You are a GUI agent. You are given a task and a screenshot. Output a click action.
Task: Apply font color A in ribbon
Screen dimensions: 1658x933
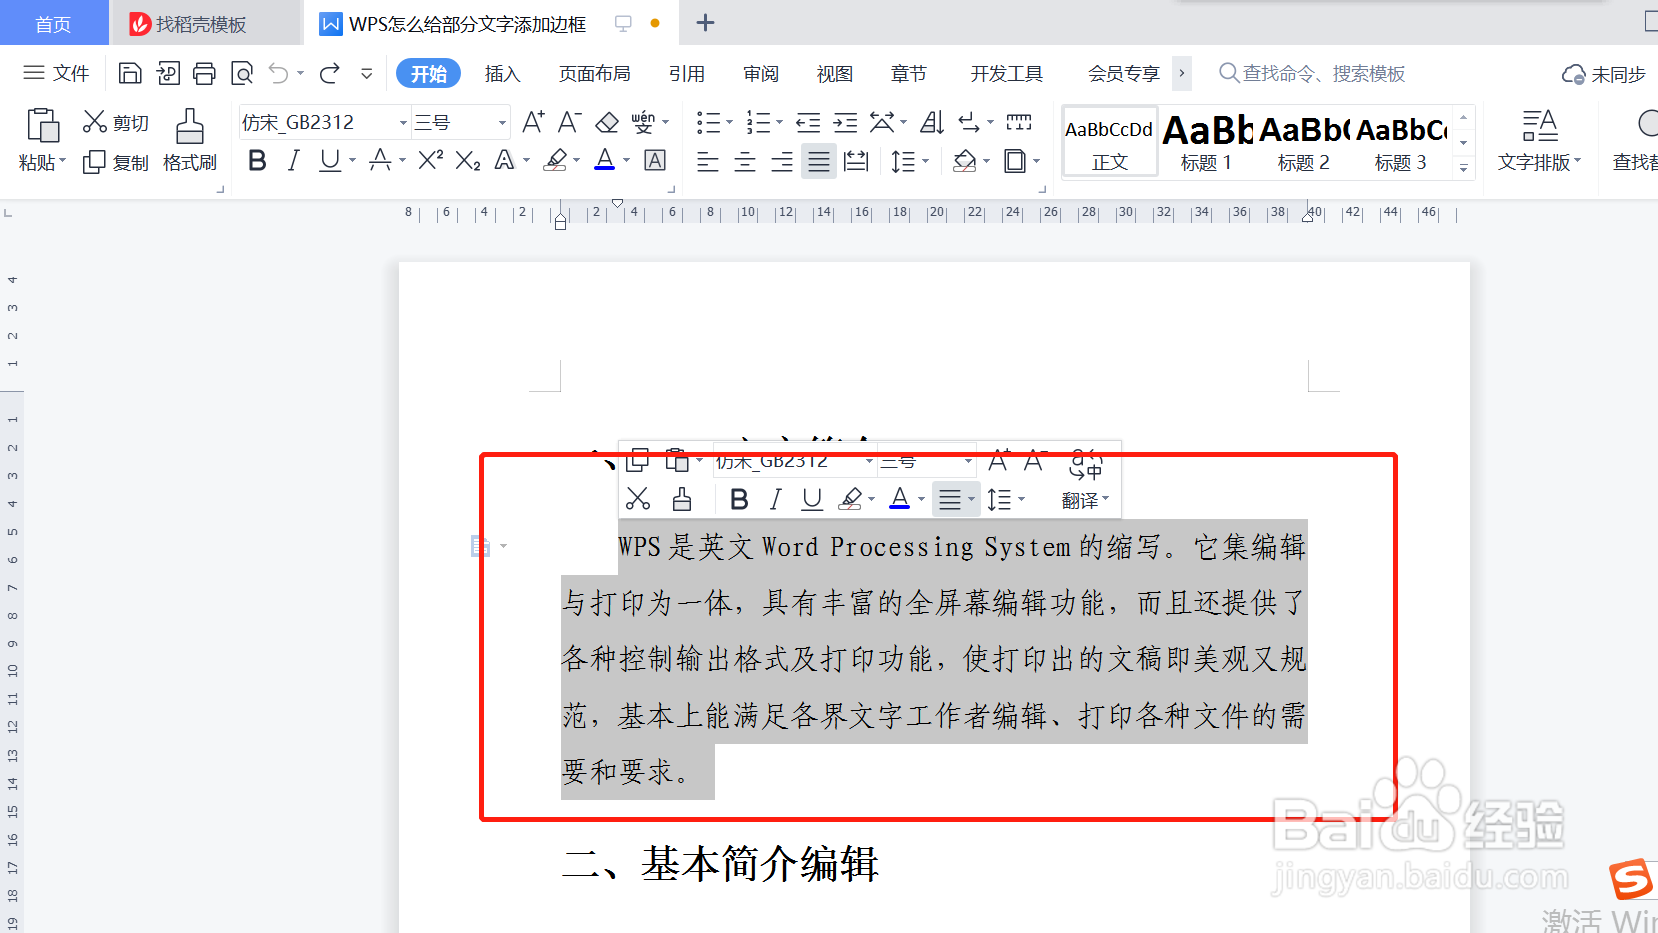(x=605, y=160)
